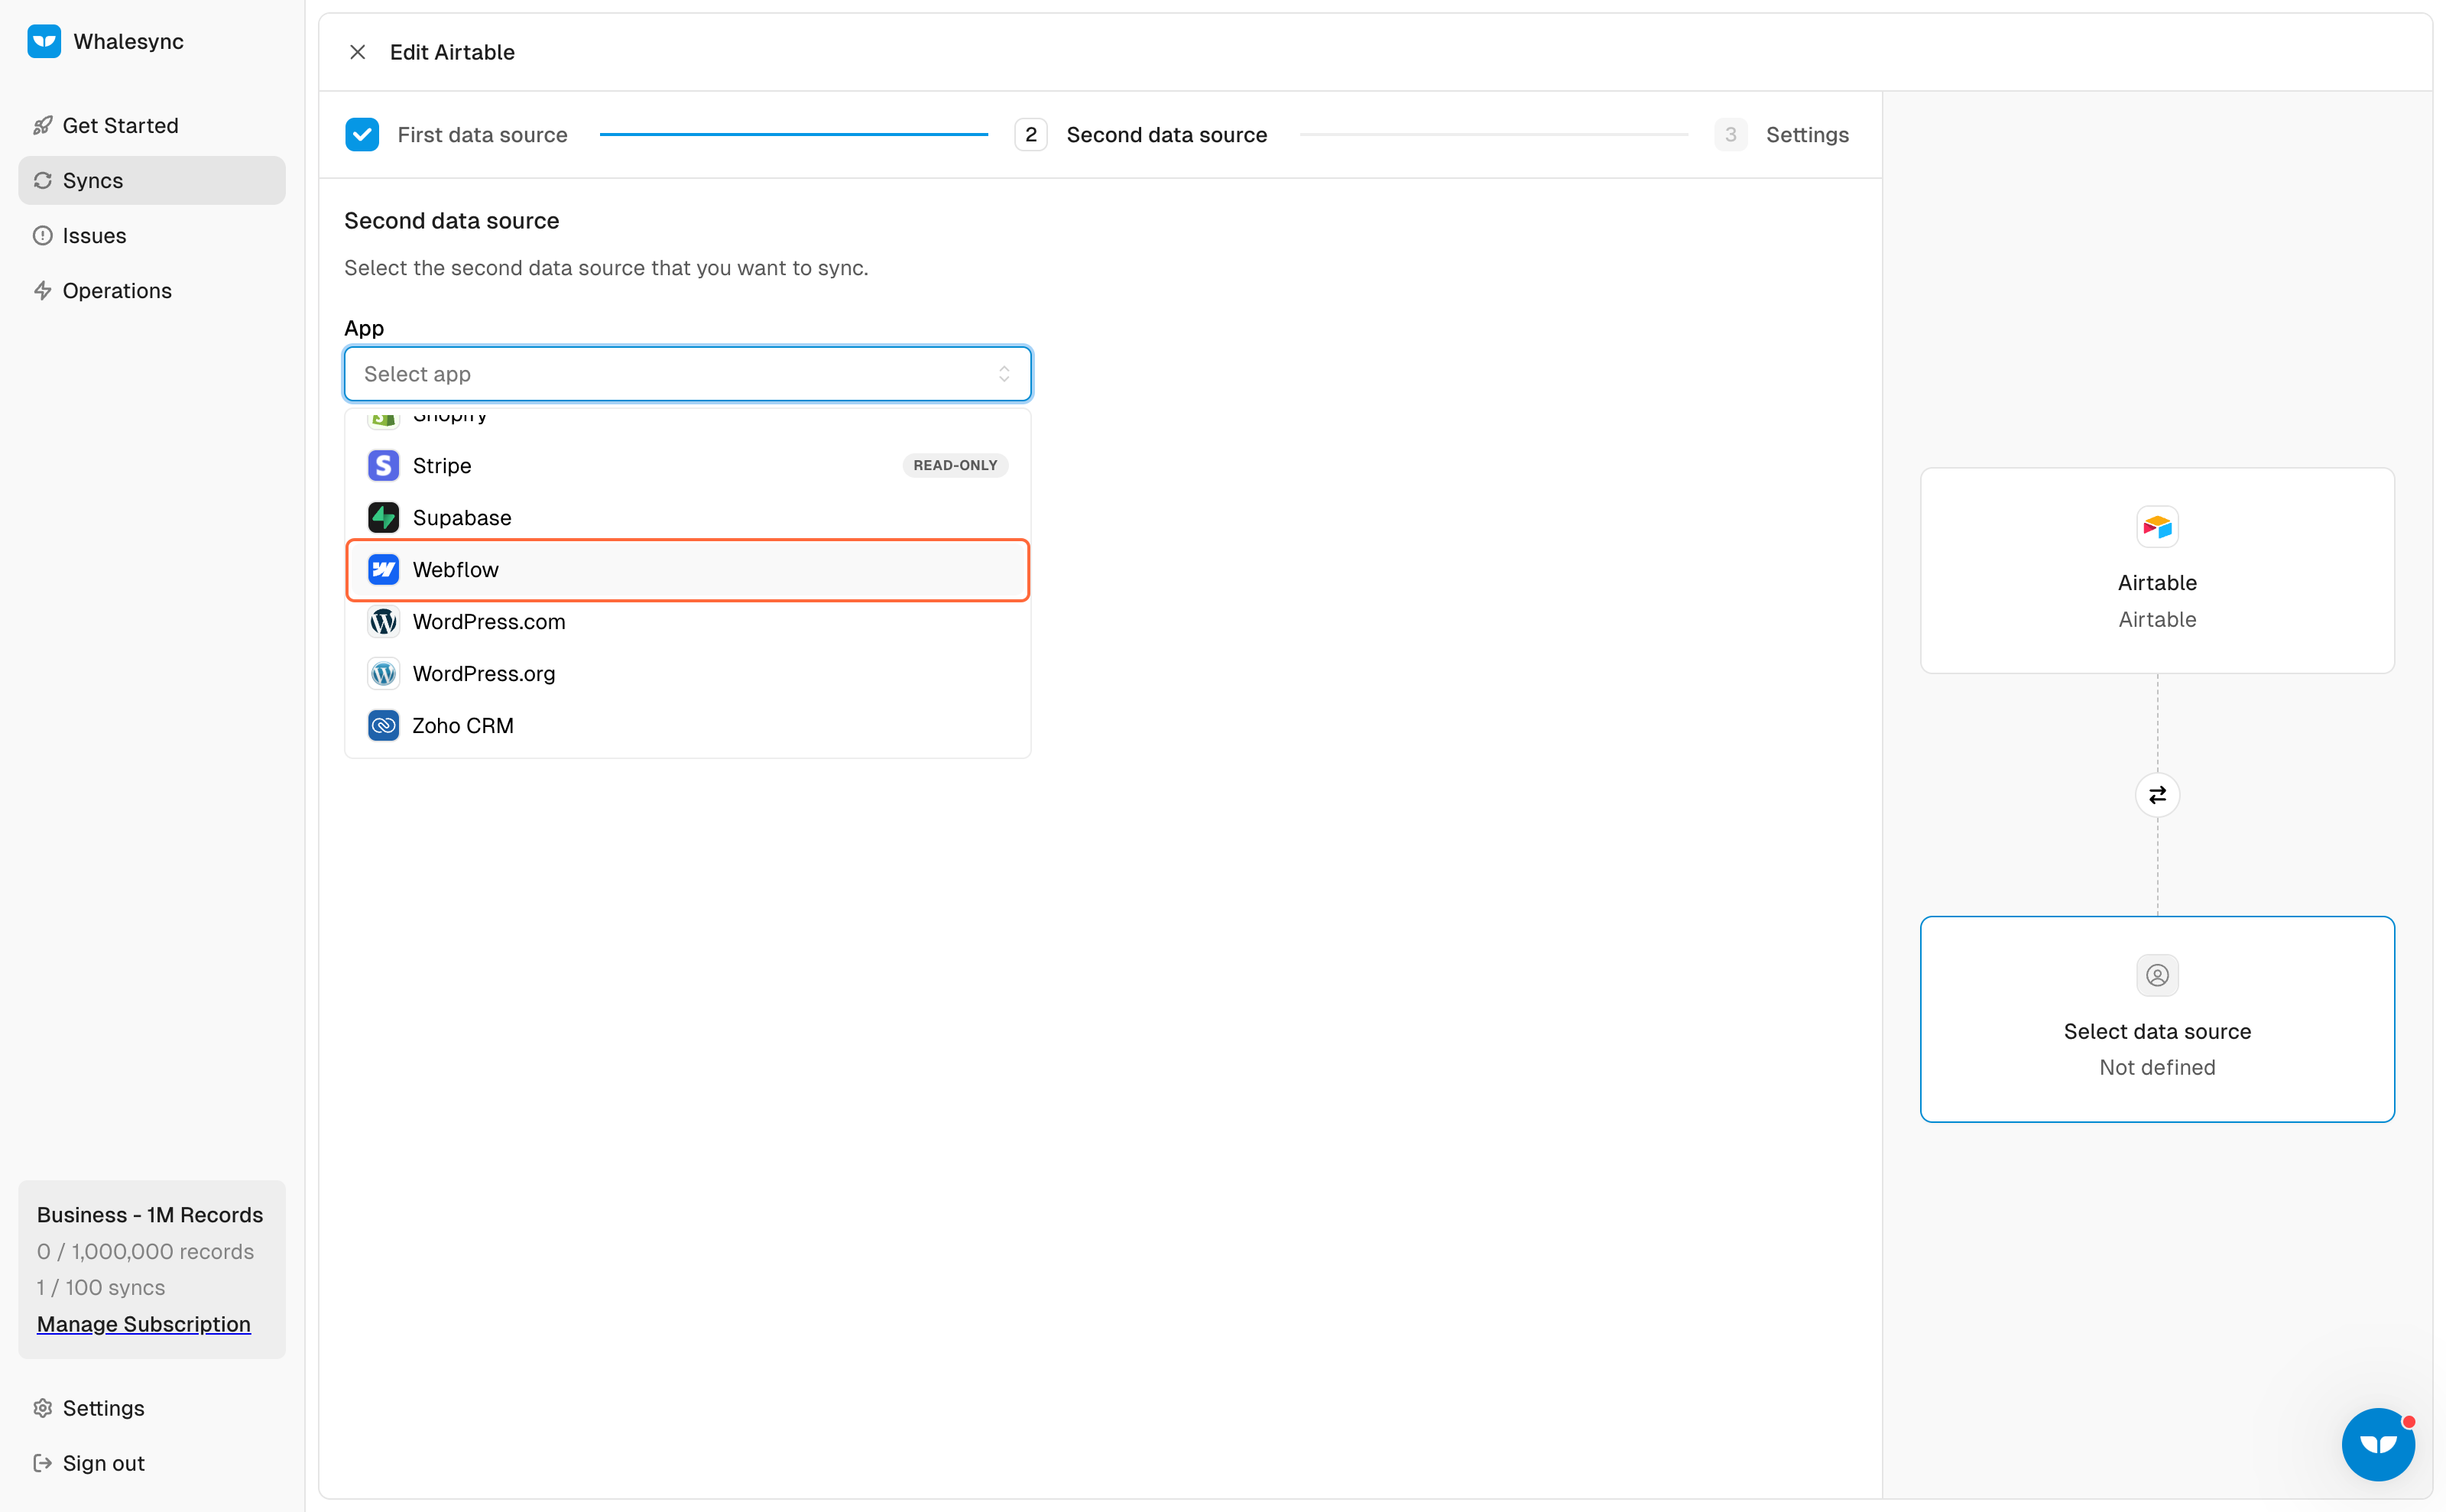This screenshot has width=2446, height=1512.
Task: Click the Whalesync logo icon
Action: pyautogui.click(x=44, y=41)
